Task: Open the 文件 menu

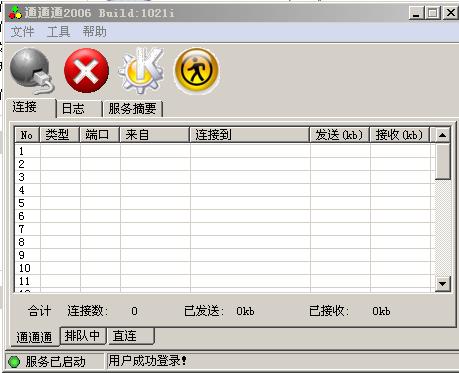Action: pyautogui.click(x=22, y=32)
